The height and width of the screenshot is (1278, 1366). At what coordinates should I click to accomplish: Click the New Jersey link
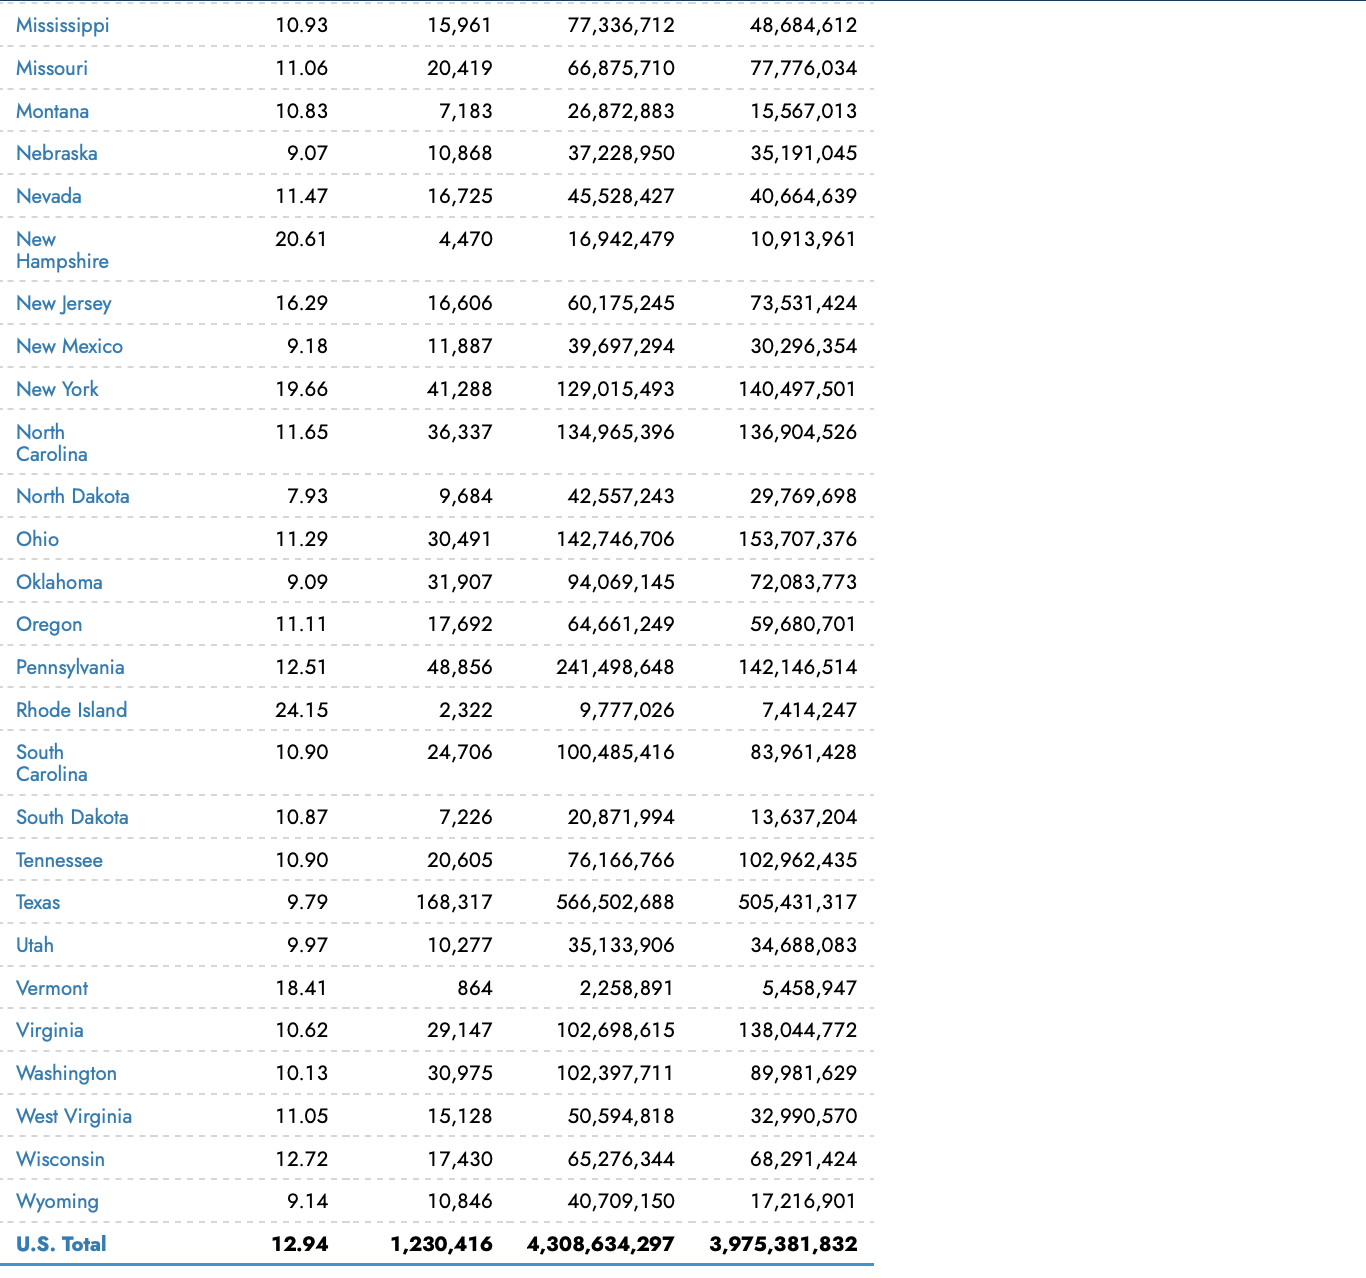point(64,303)
